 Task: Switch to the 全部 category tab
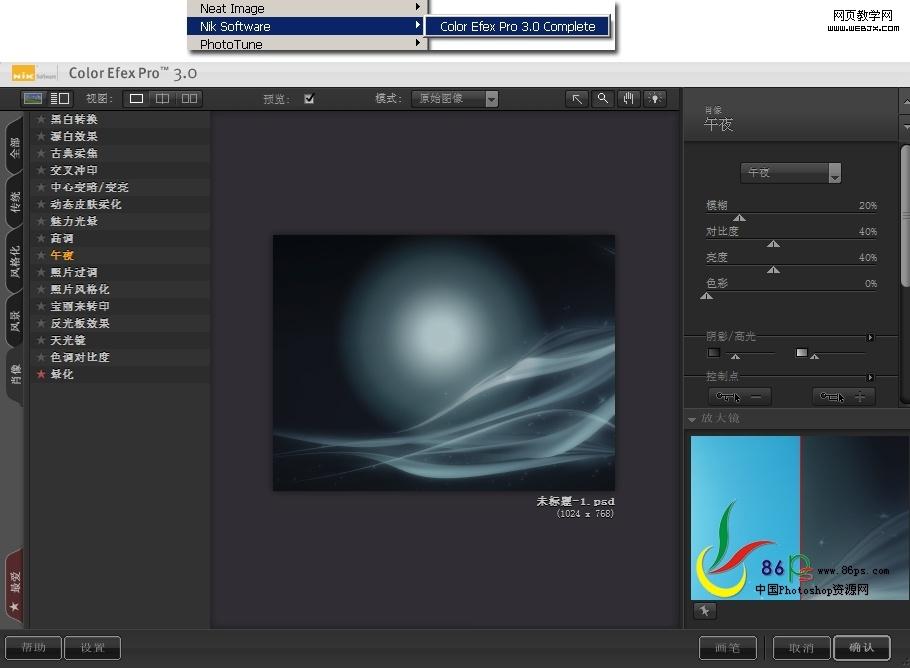(14, 146)
